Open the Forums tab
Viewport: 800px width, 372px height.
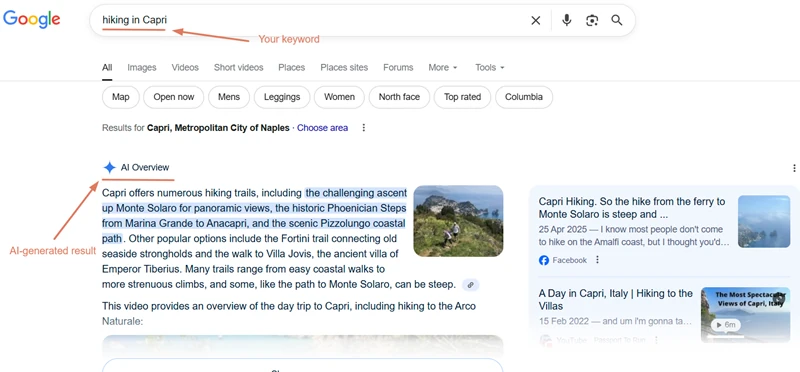[x=398, y=67]
